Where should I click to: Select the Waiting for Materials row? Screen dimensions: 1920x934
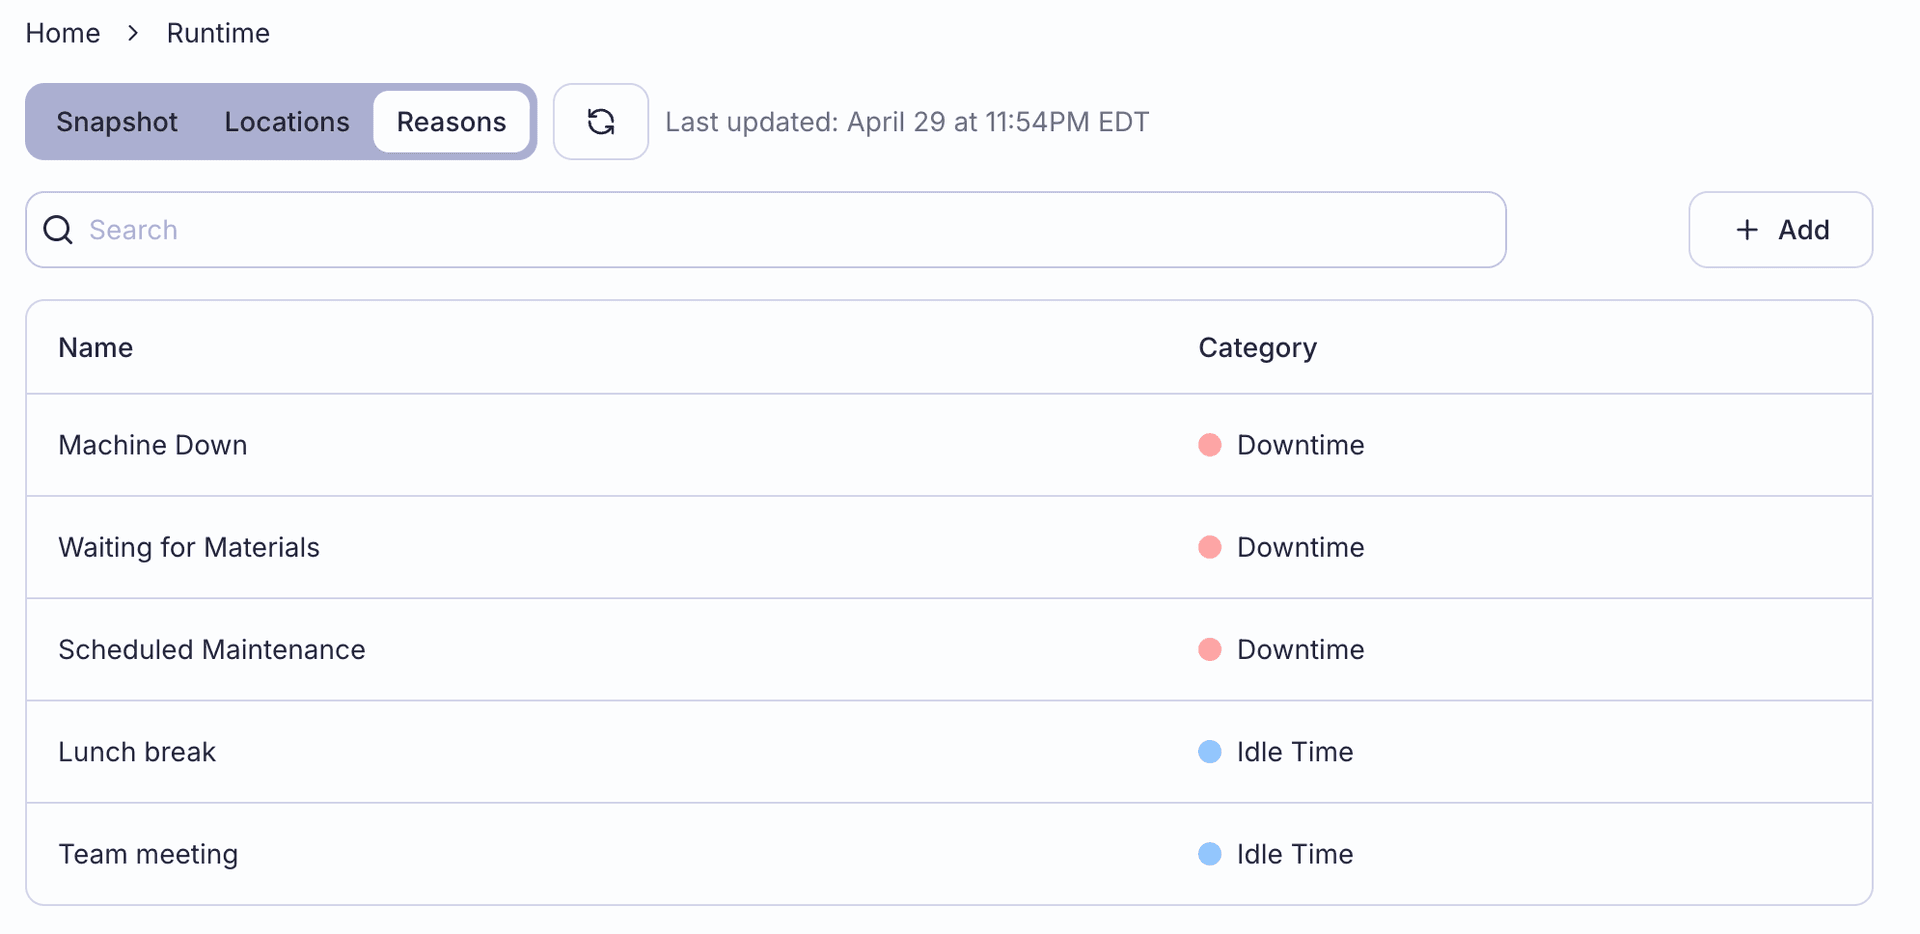tap(189, 547)
